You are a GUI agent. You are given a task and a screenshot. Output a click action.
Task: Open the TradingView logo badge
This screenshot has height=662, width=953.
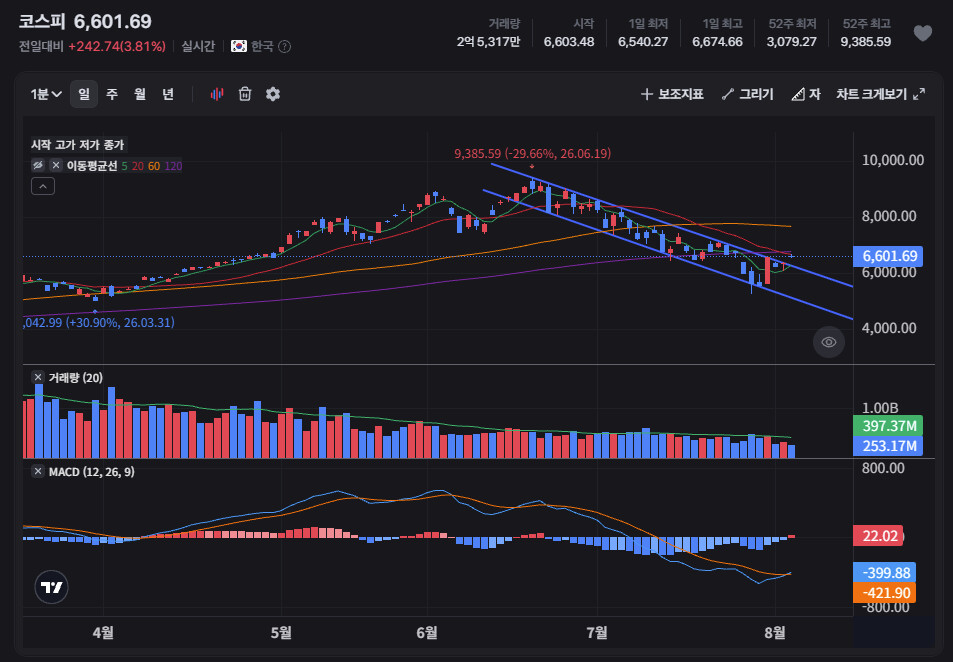(x=52, y=587)
